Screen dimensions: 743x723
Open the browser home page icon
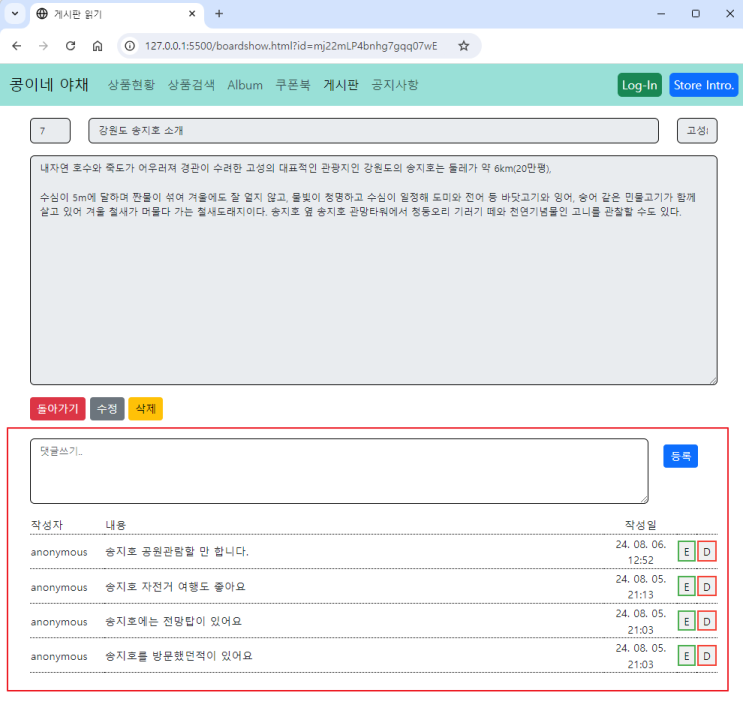pyautogui.click(x=98, y=46)
